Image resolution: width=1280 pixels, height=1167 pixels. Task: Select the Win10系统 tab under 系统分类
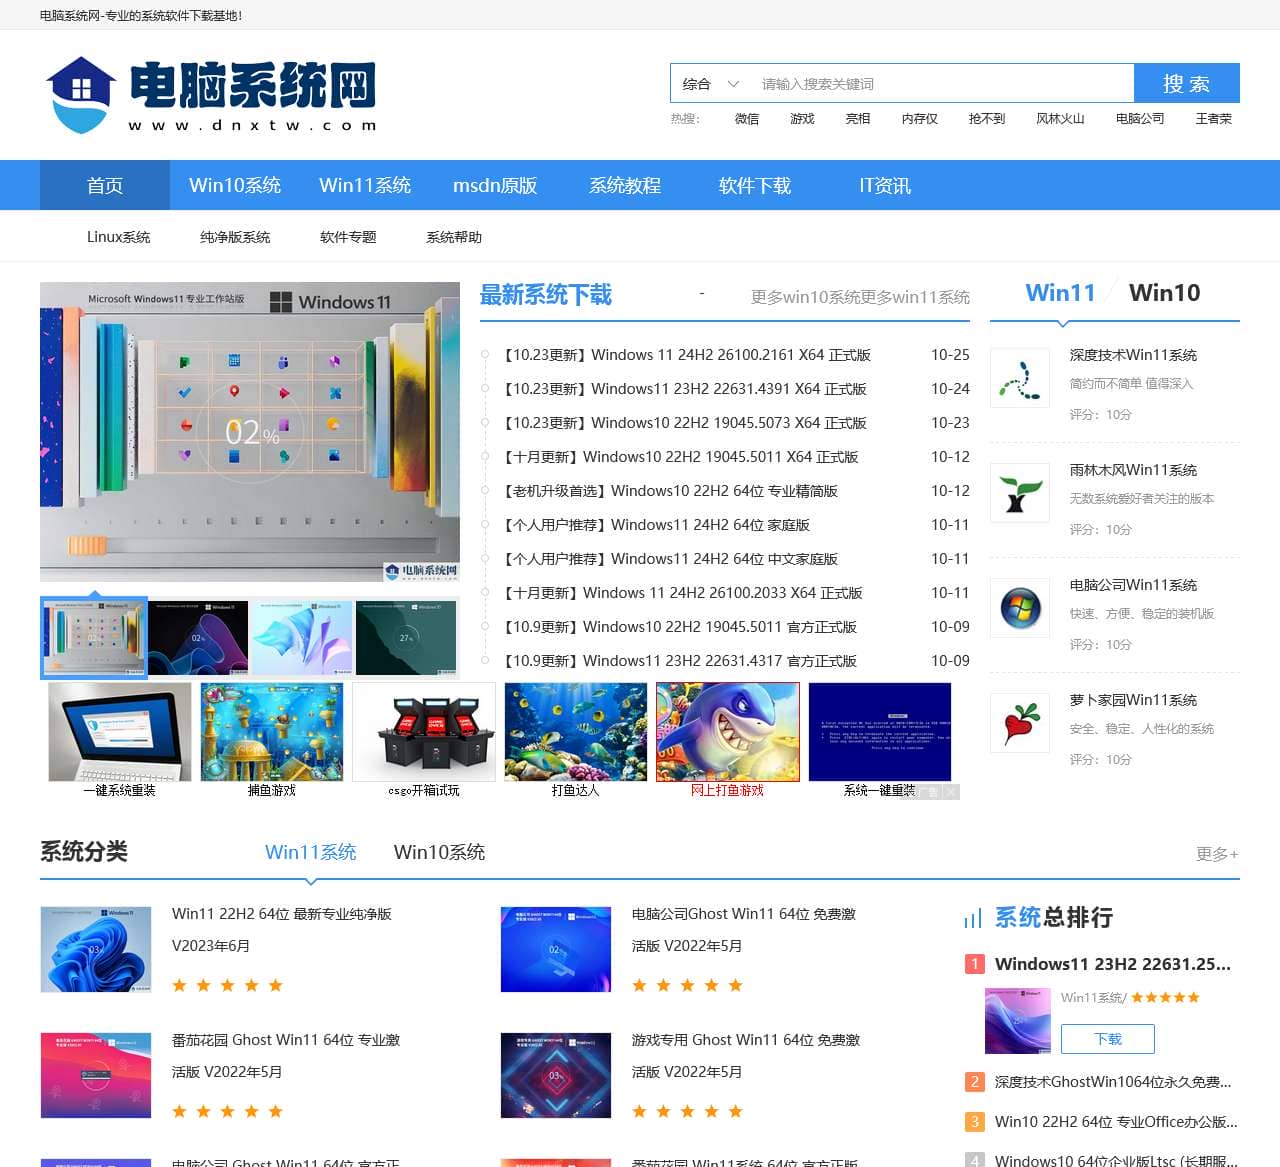click(x=439, y=852)
